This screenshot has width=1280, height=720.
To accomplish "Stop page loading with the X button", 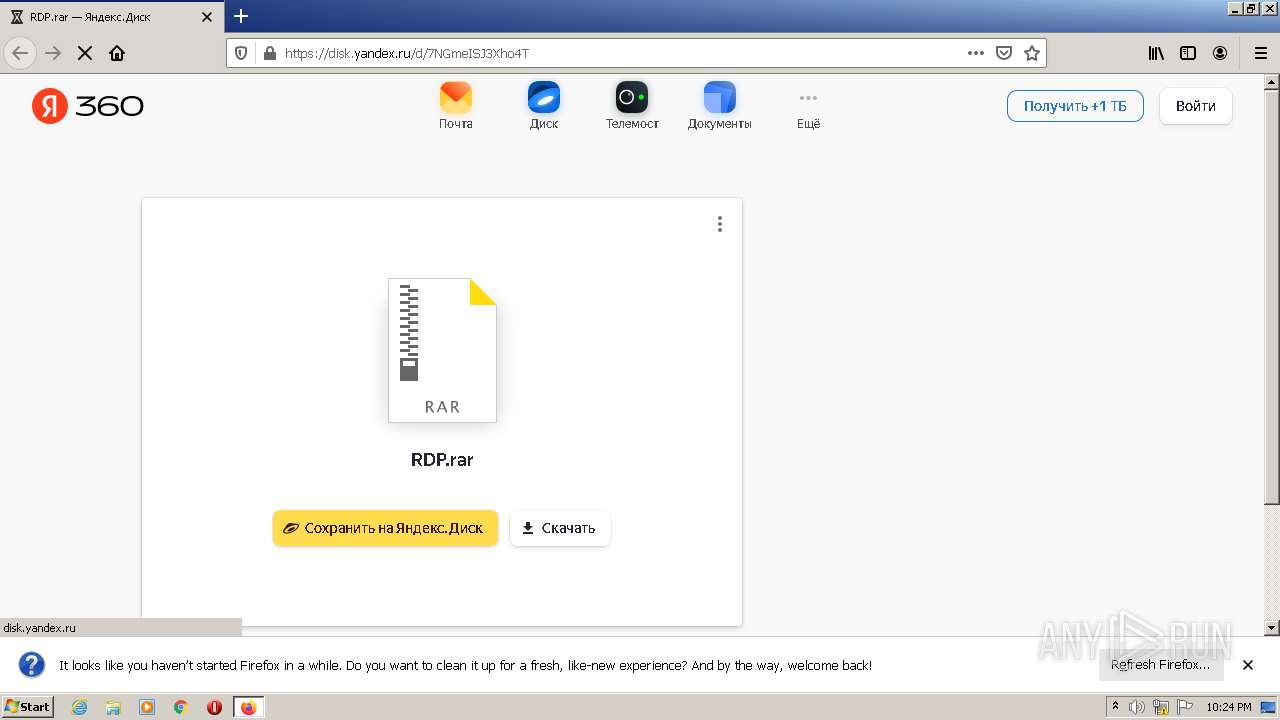I will (85, 53).
